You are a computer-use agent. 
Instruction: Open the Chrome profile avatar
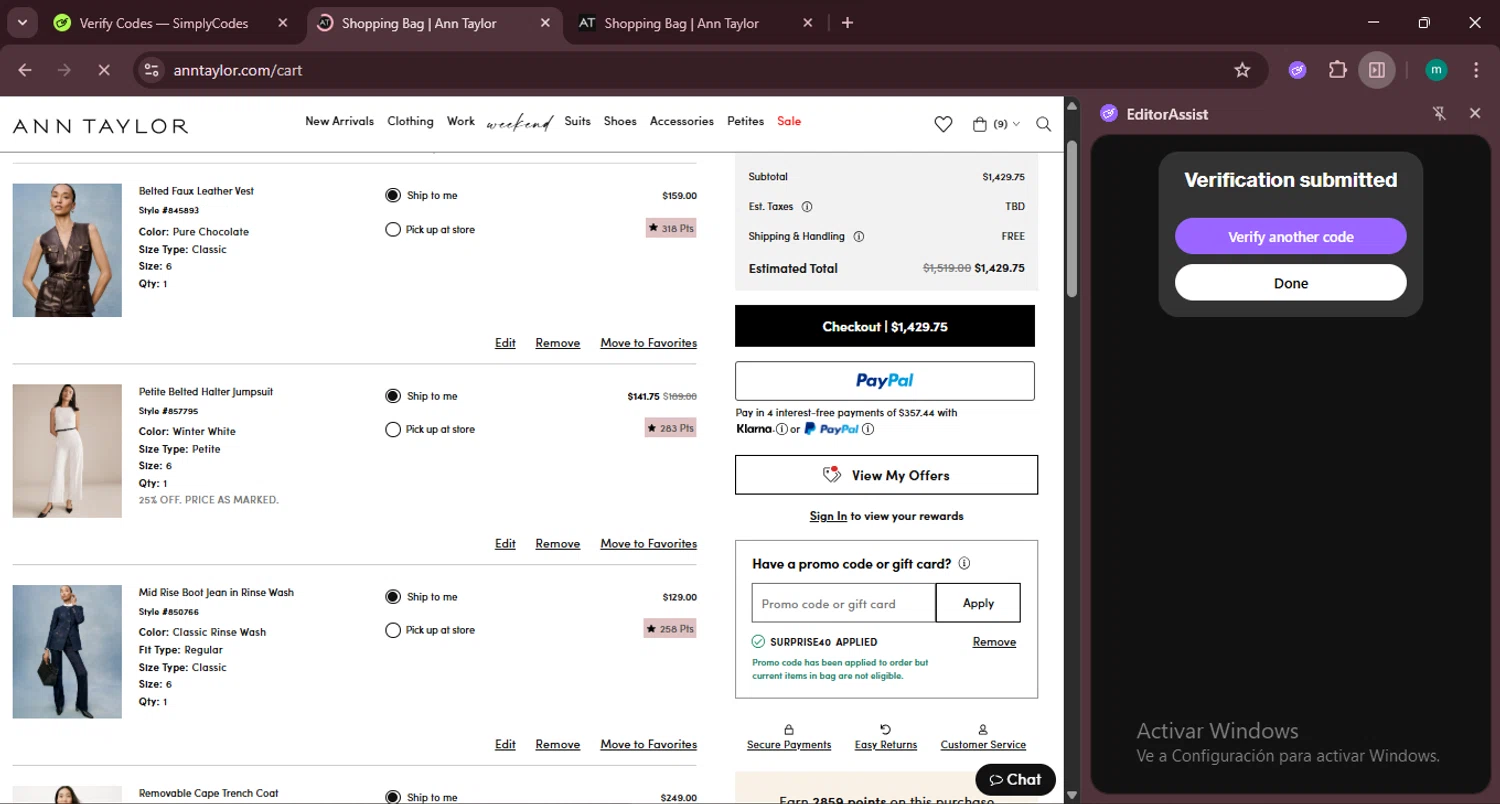pos(1436,70)
